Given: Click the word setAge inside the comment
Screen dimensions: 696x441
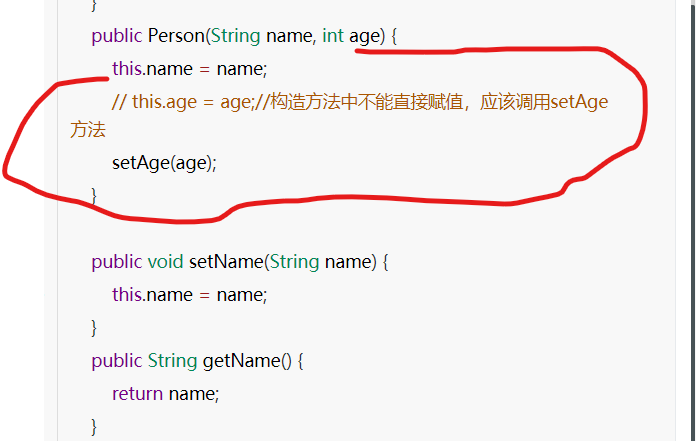Looking at the screenshot, I should pos(579,102).
